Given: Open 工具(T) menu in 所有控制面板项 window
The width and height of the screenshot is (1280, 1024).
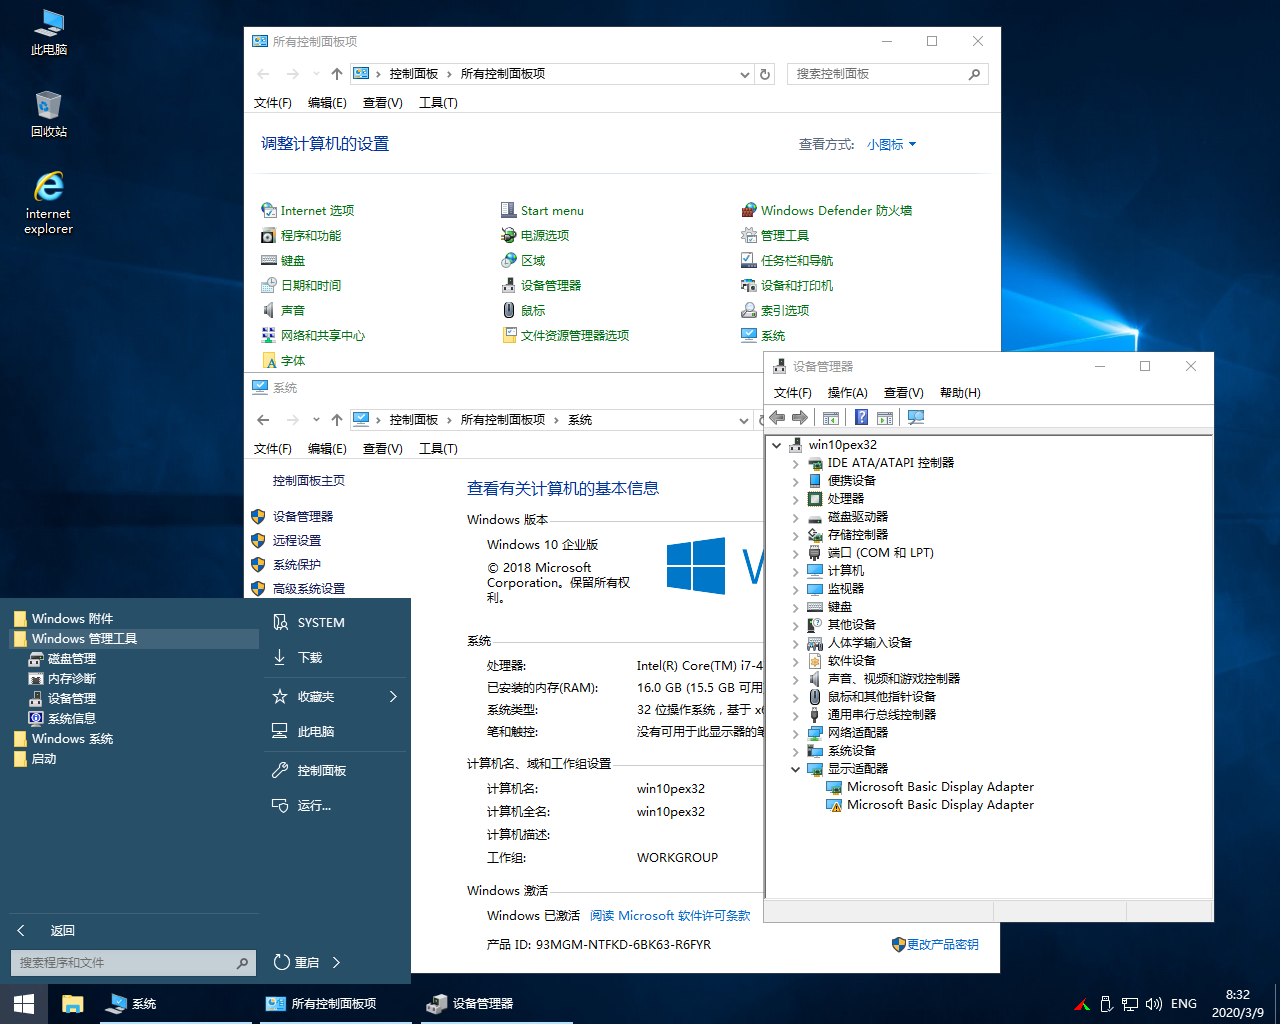Looking at the screenshot, I should [x=438, y=102].
